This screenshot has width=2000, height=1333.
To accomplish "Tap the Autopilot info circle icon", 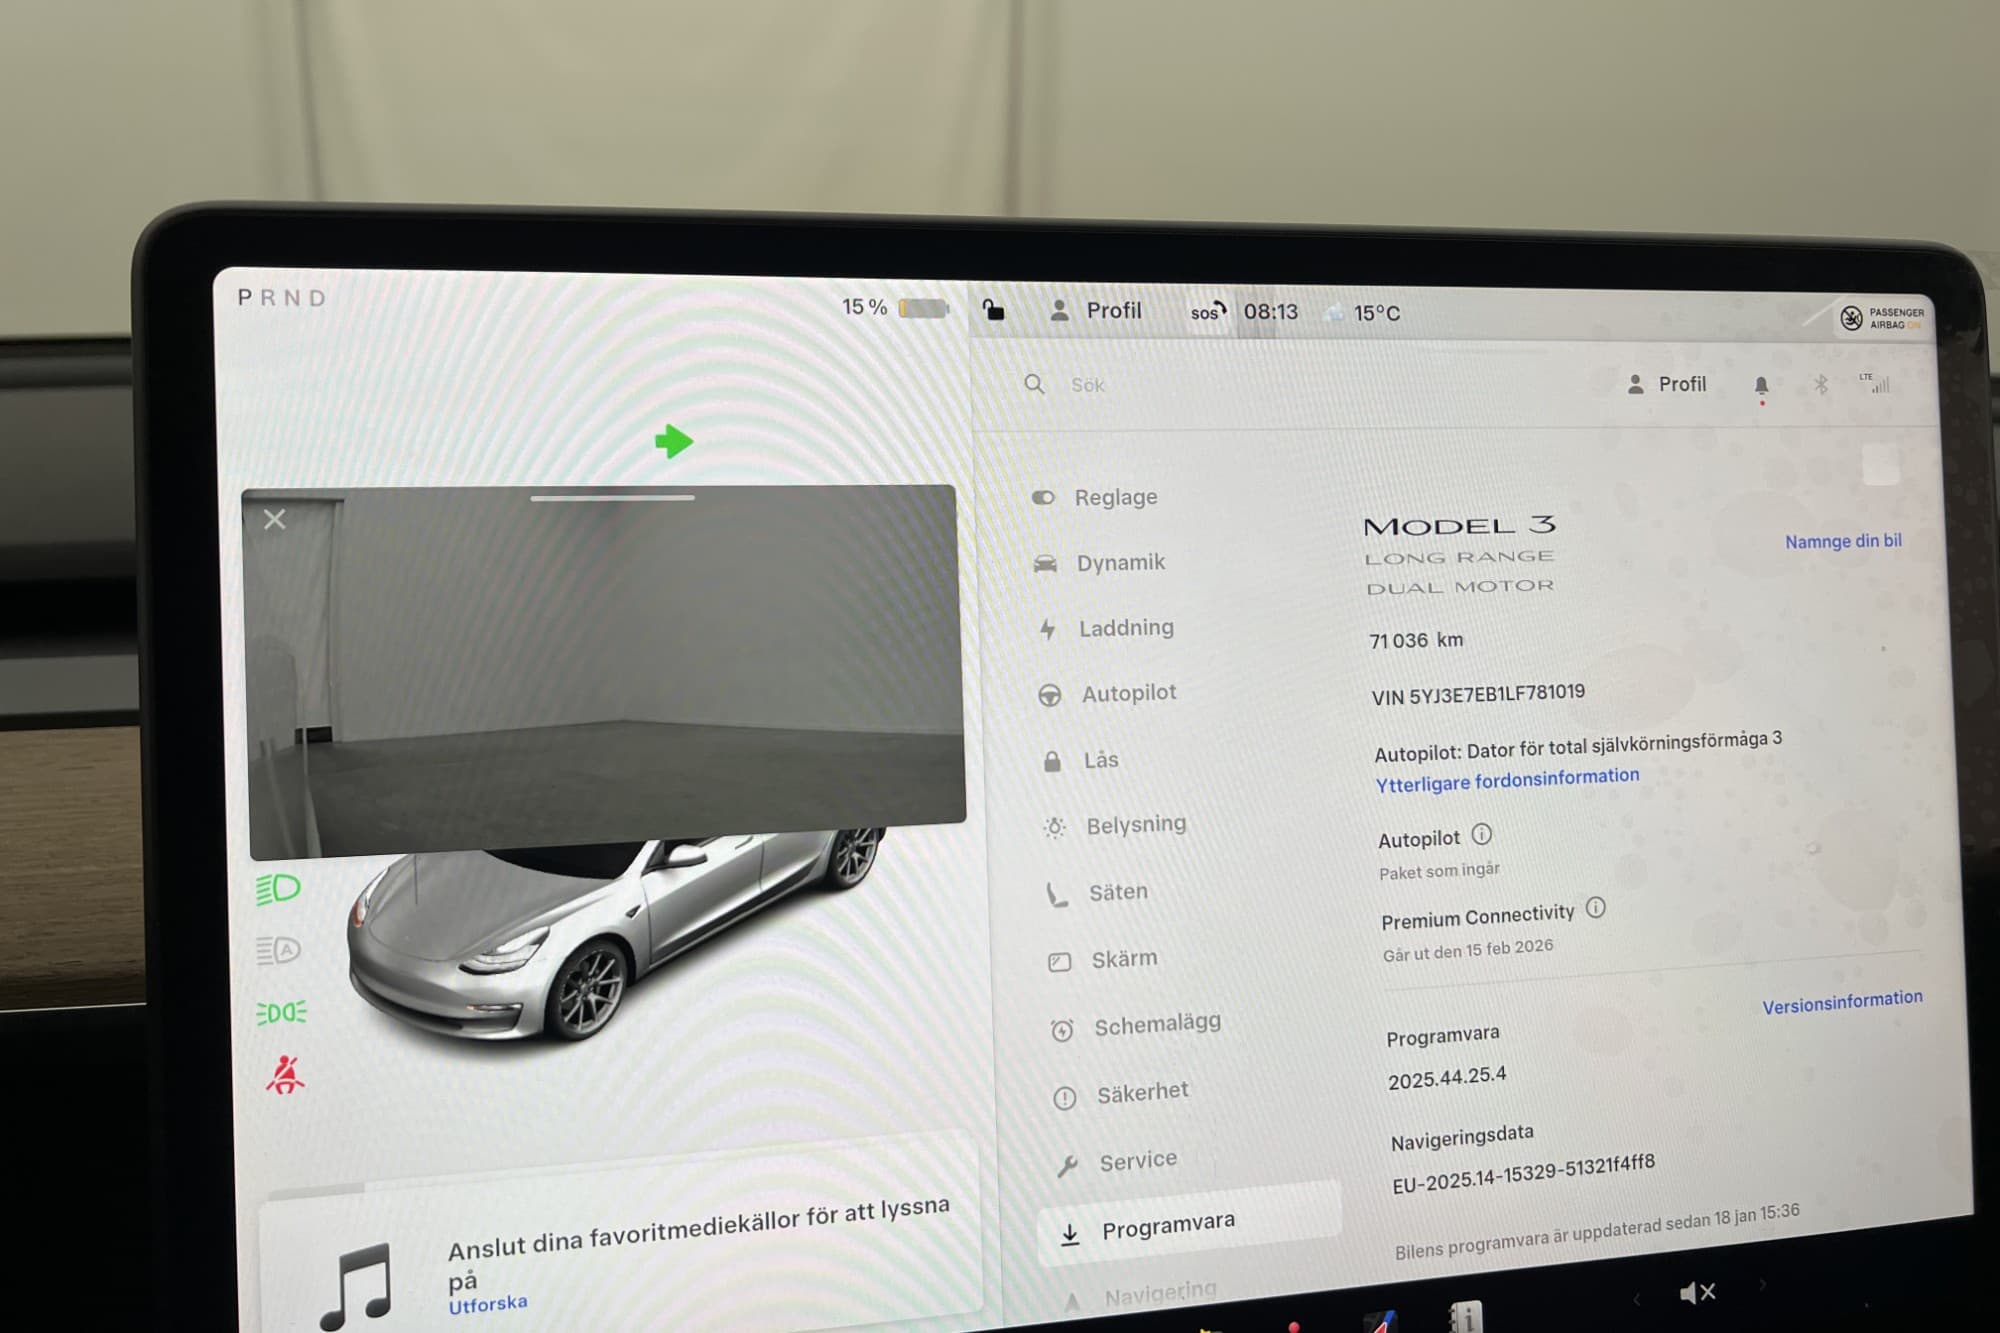I will 1482,834.
